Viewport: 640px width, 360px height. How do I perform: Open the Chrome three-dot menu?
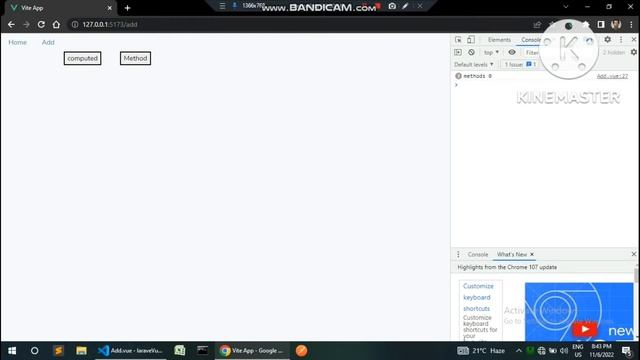[x=631, y=24]
